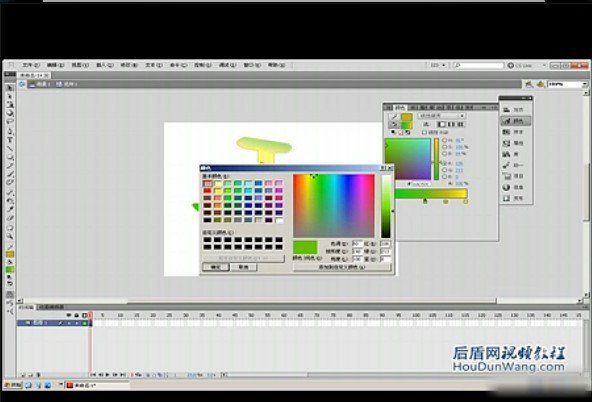This screenshot has height=402, width=592.
Task: Select the Pencil tool
Action: tap(10, 165)
